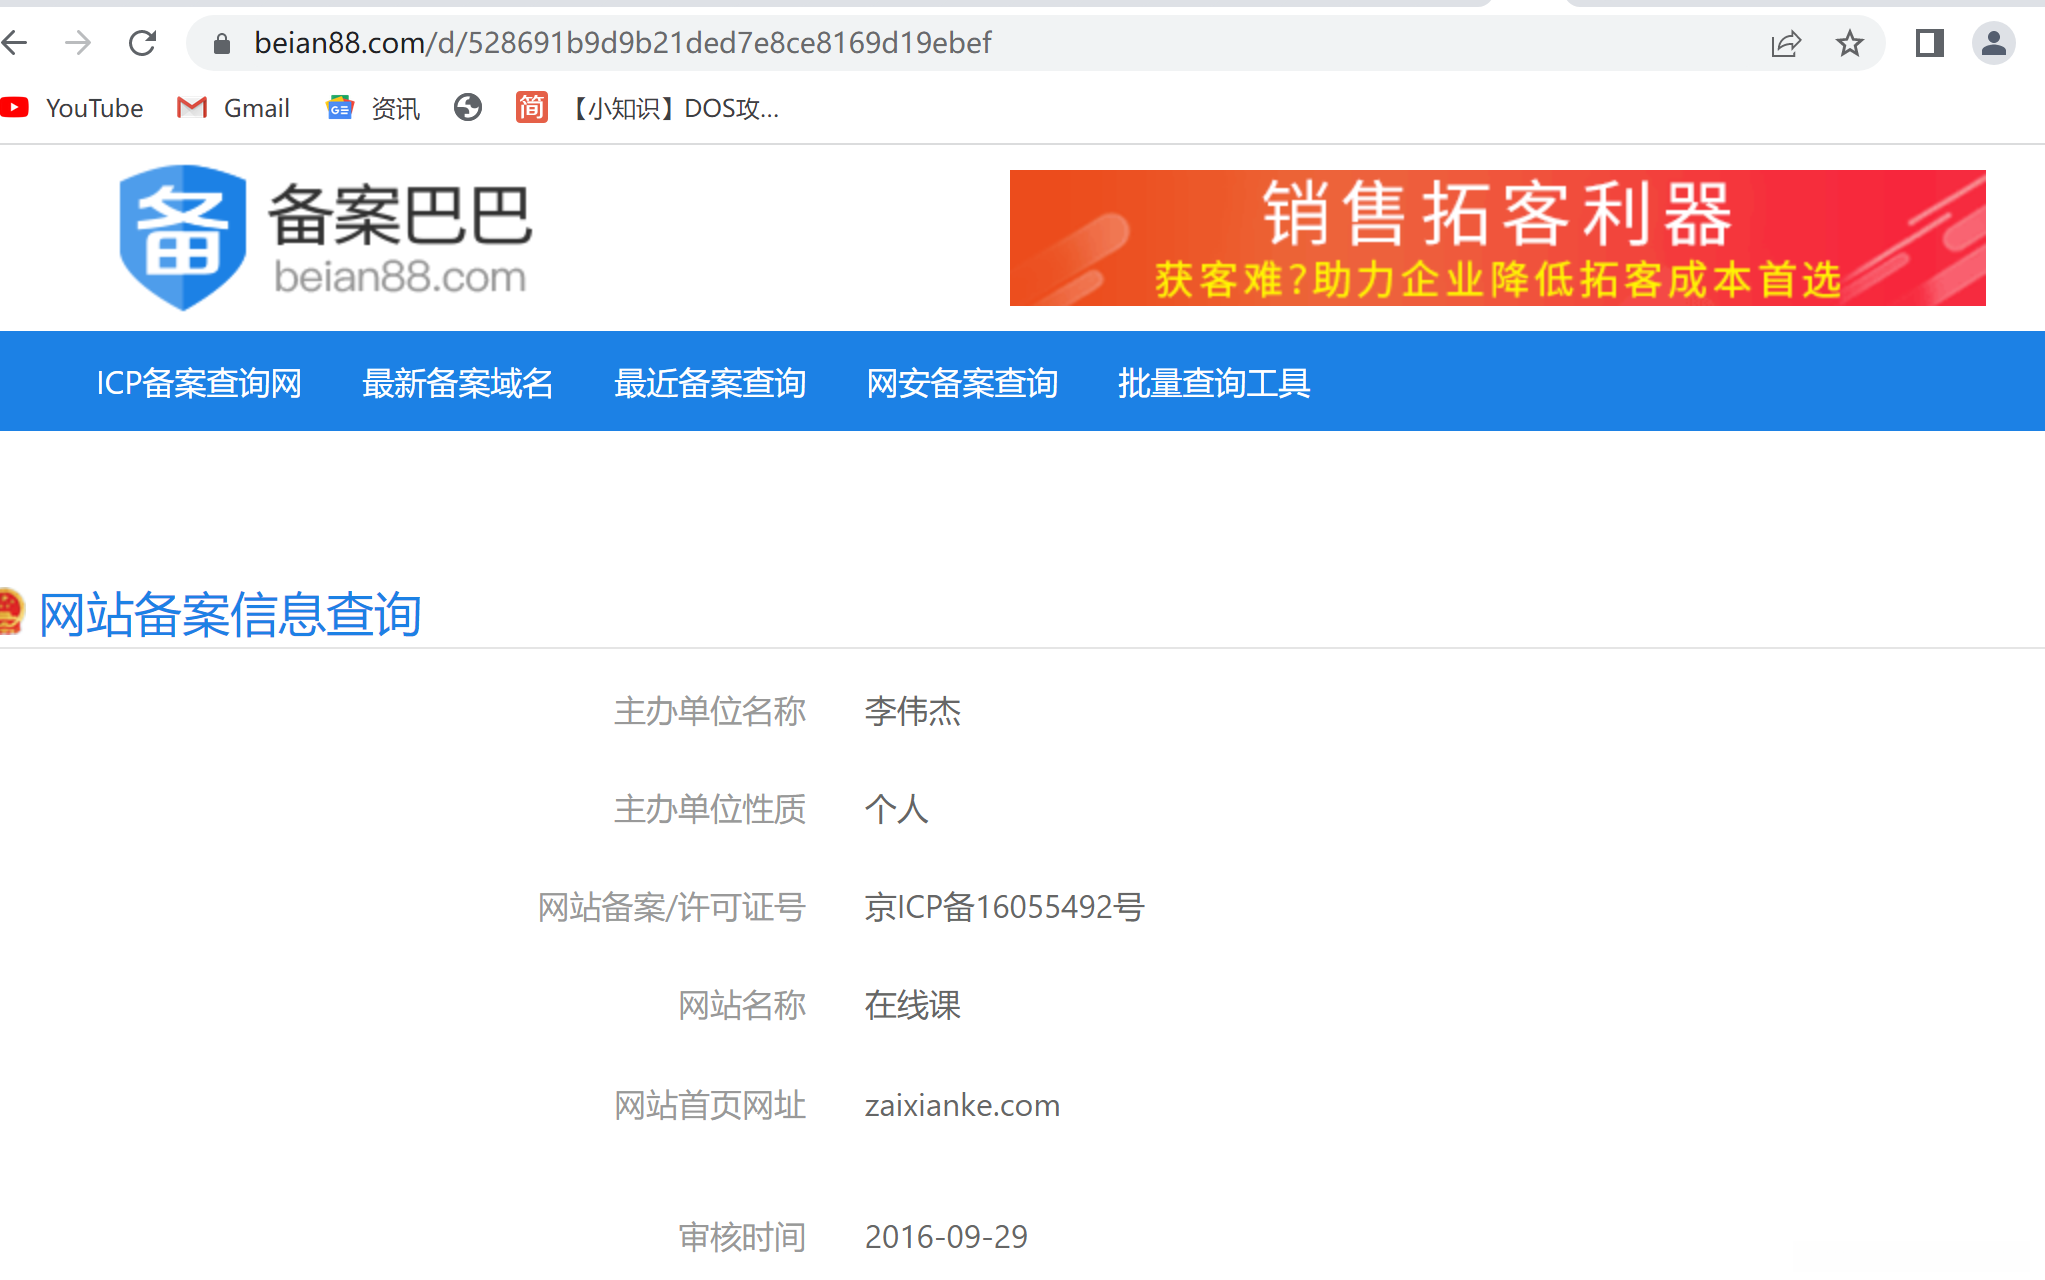Open the 销售拓客利器 banner ad

(x=1497, y=238)
